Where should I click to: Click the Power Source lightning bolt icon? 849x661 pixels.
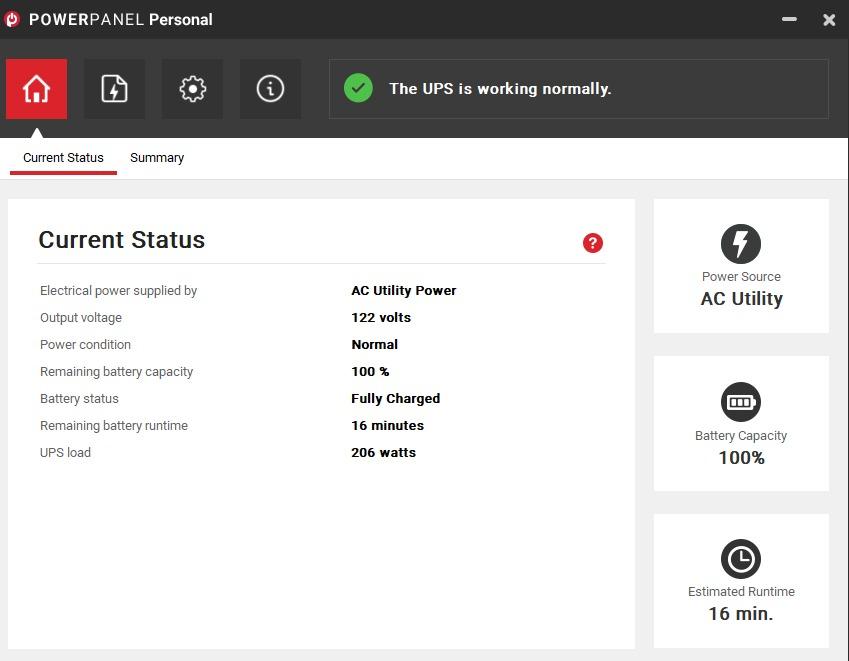pyautogui.click(x=741, y=244)
